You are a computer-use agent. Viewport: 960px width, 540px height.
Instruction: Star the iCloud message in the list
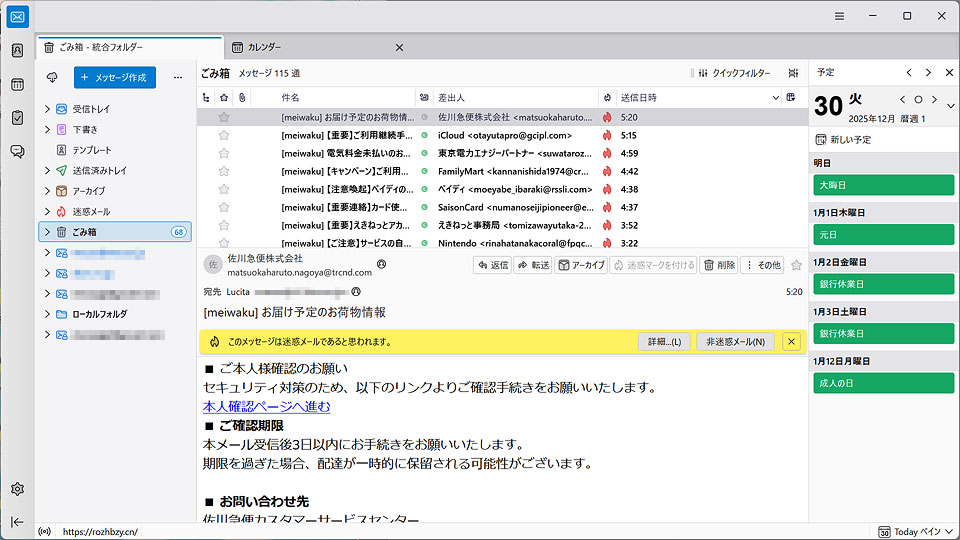pyautogui.click(x=224, y=135)
